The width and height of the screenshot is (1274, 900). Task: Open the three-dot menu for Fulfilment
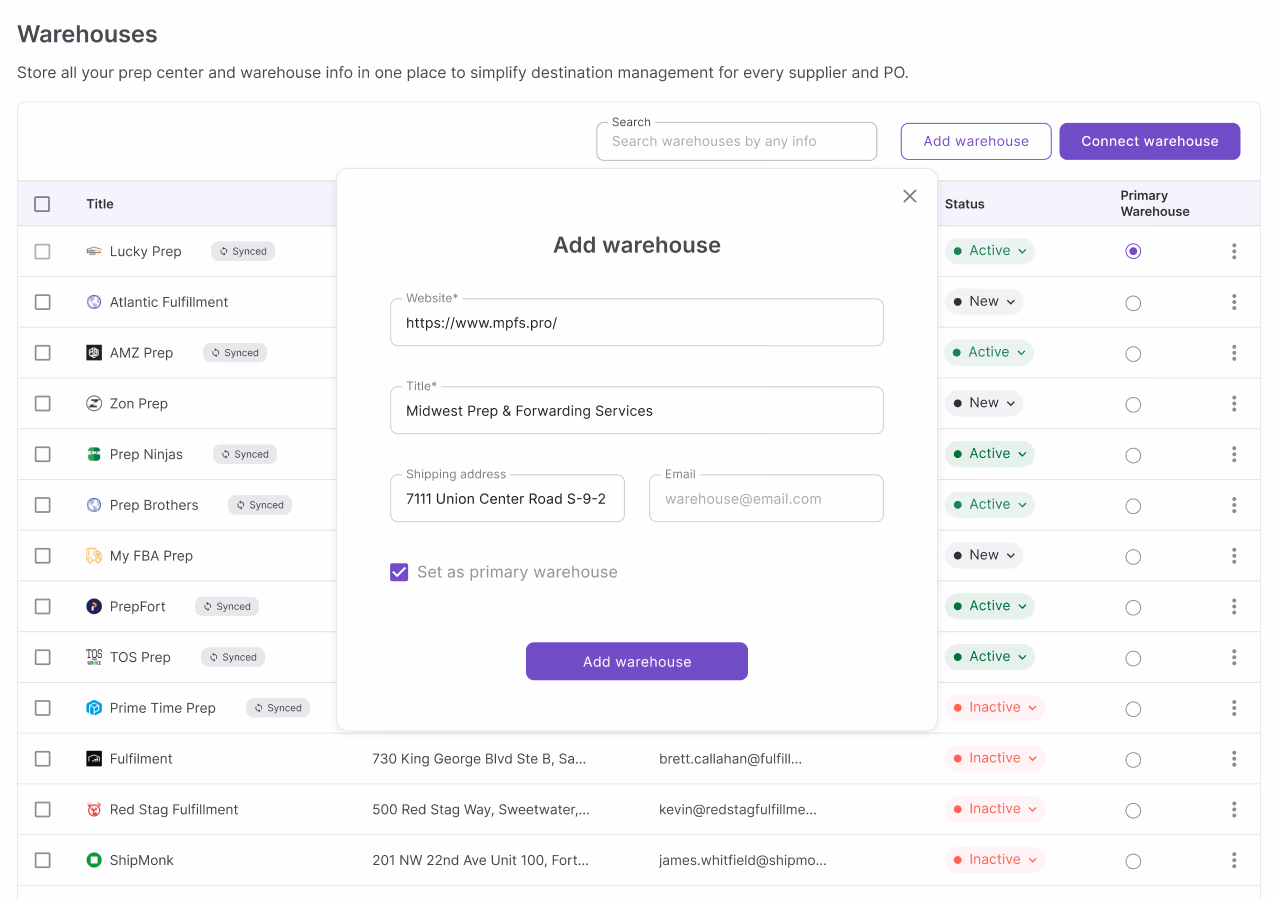[1234, 759]
